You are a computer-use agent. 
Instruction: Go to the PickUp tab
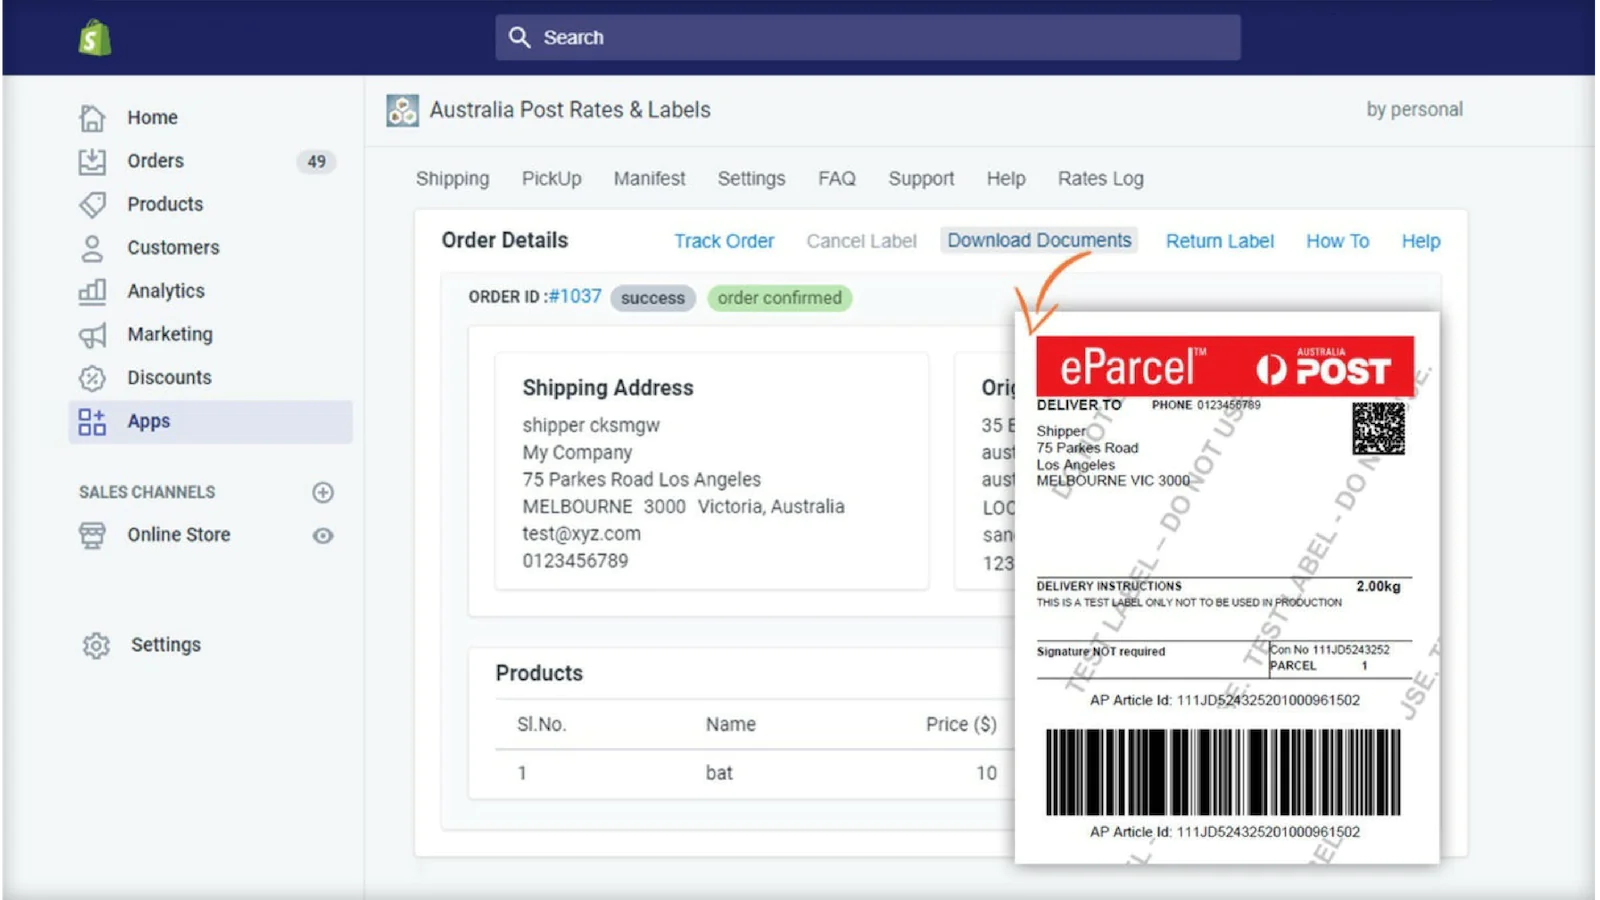point(551,179)
